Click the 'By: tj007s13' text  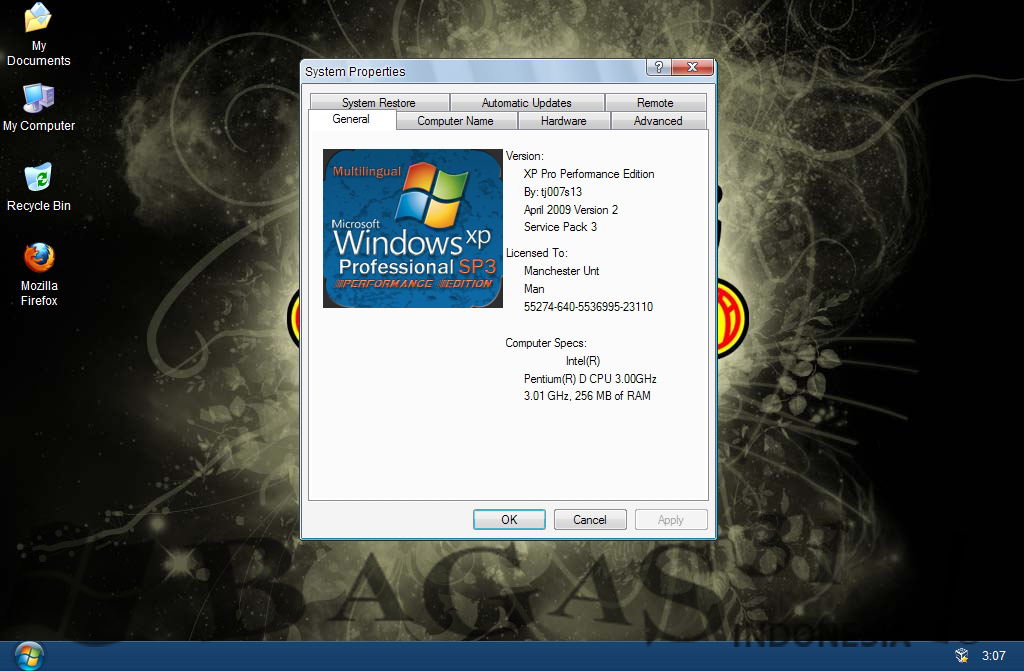click(552, 192)
